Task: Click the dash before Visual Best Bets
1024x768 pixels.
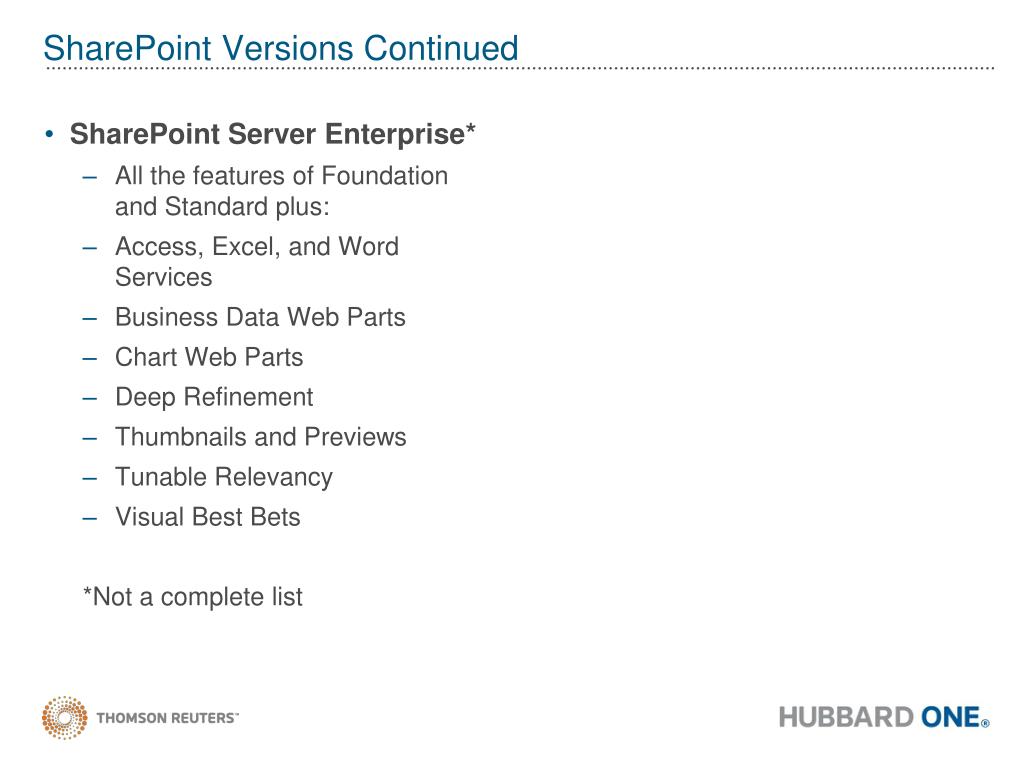Action: pos(91,518)
